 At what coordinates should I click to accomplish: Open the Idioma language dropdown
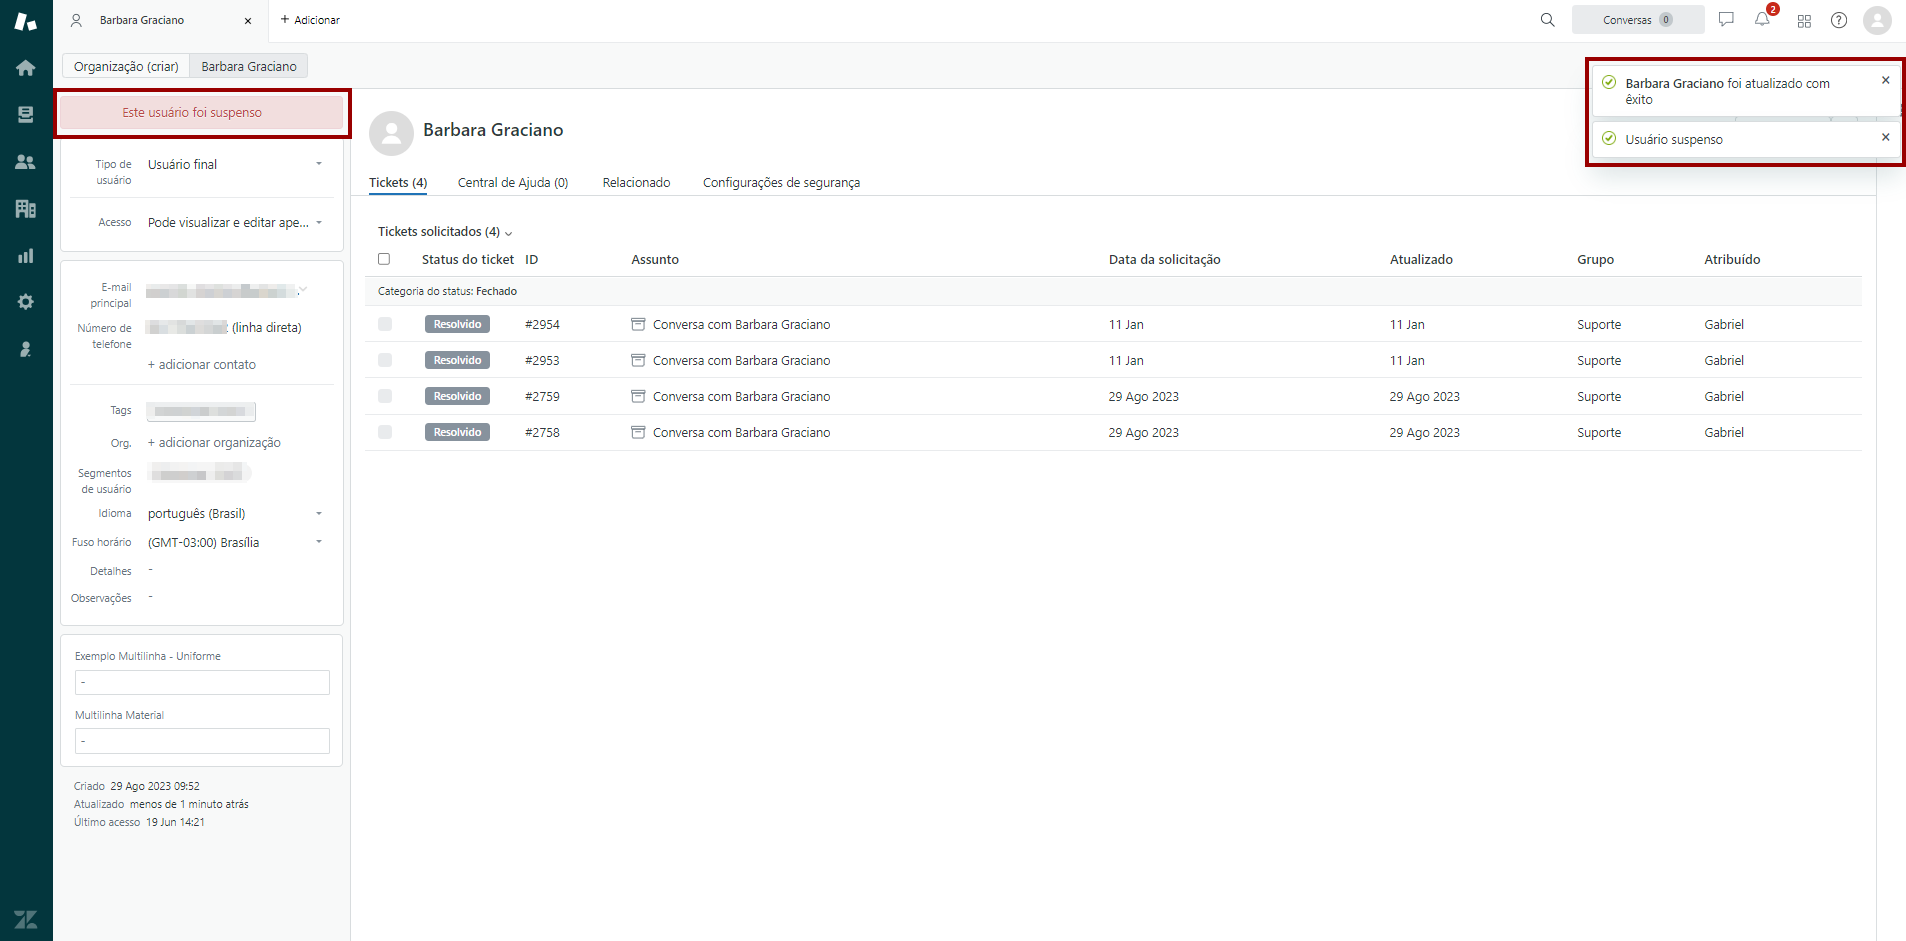(x=234, y=514)
